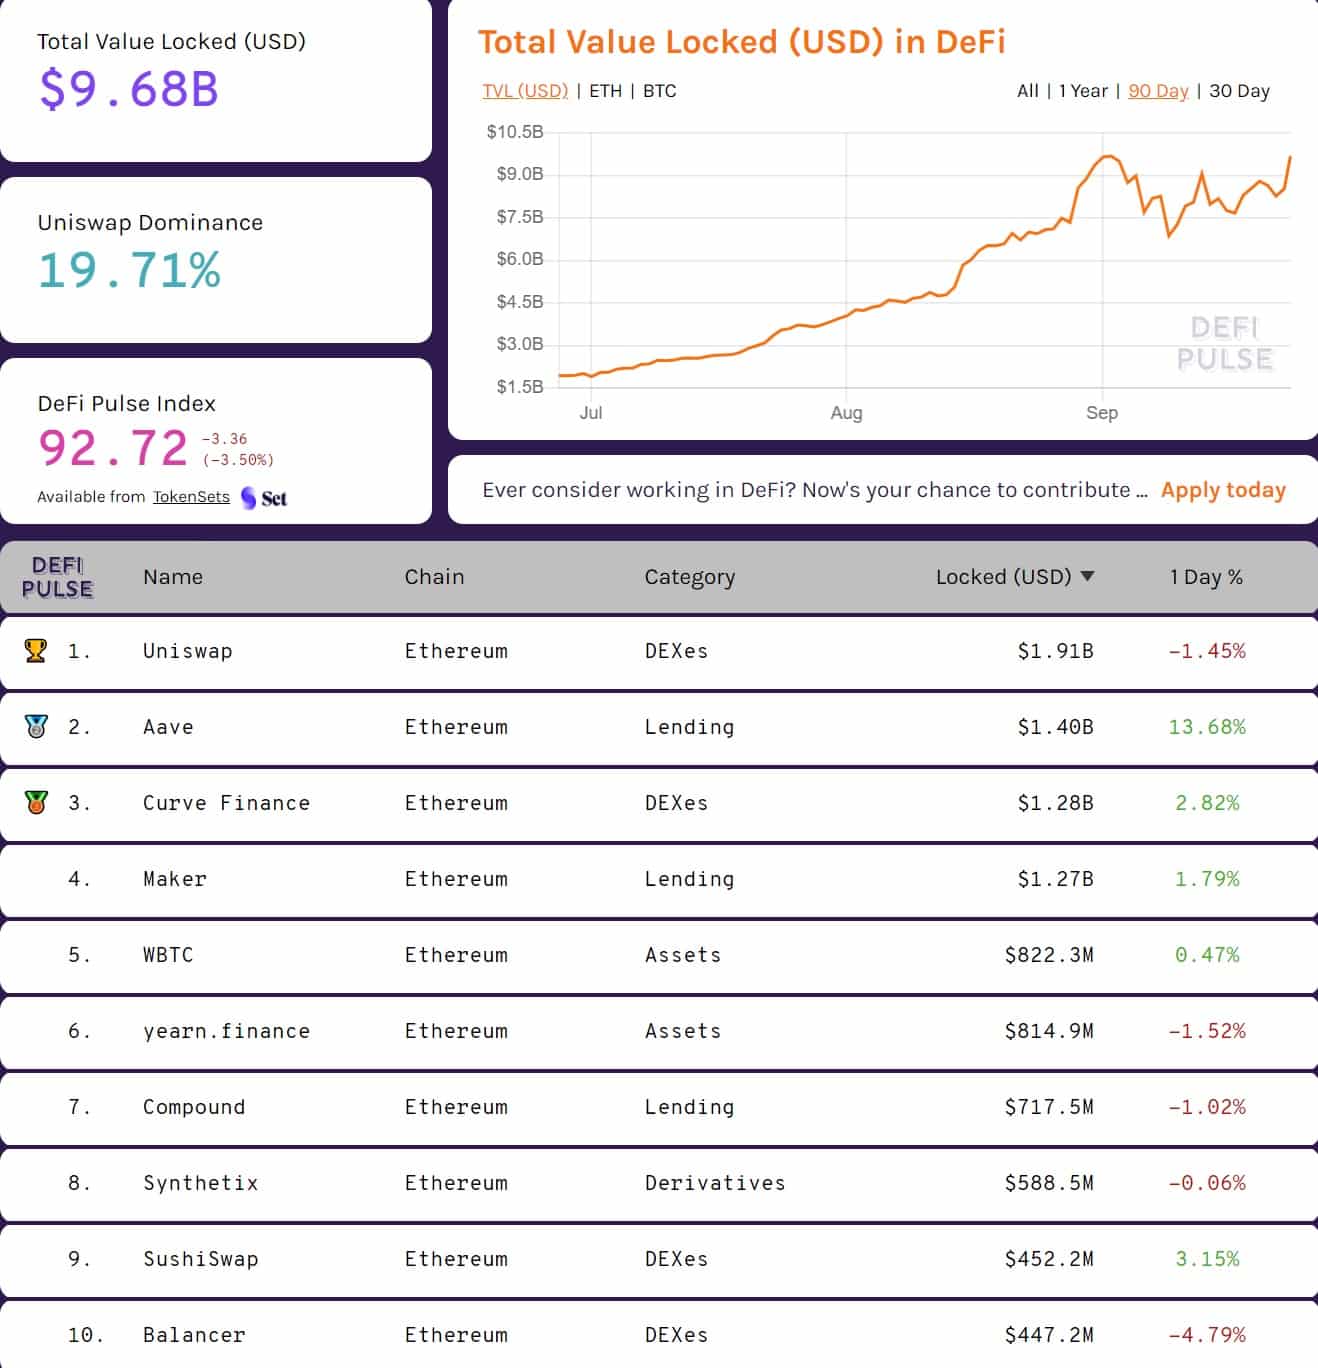Select the TVL (USD) chart option
Viewport: 1318px width, 1368px height.
525,91
